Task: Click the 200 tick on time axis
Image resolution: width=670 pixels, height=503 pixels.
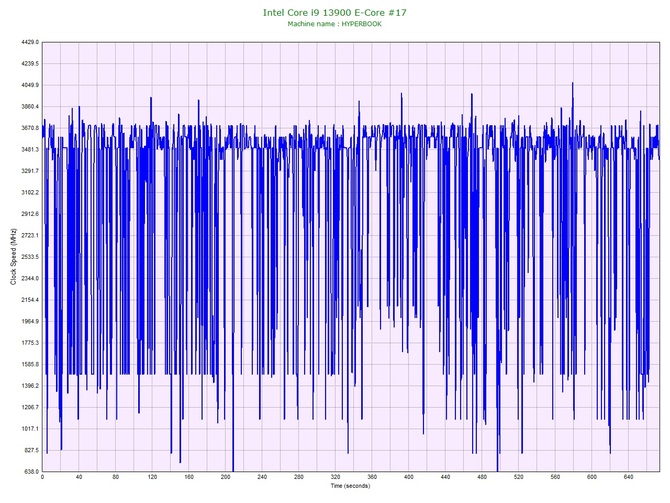Action: [226, 477]
